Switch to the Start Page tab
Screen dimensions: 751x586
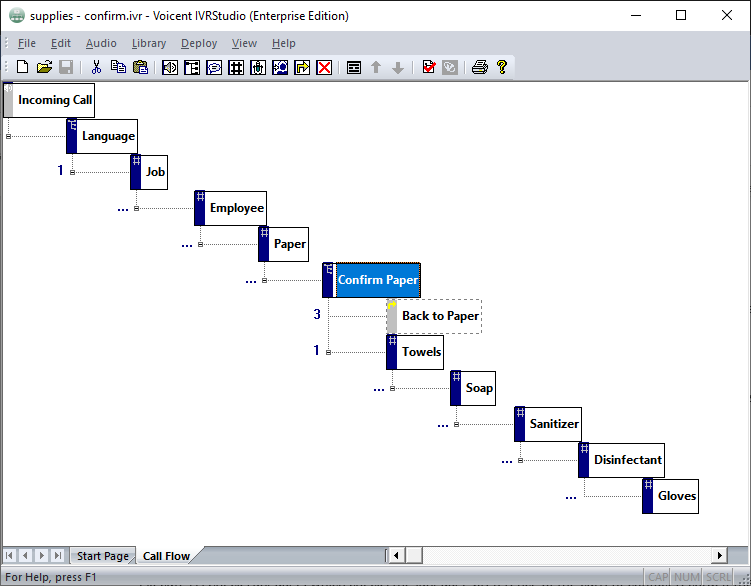102,556
